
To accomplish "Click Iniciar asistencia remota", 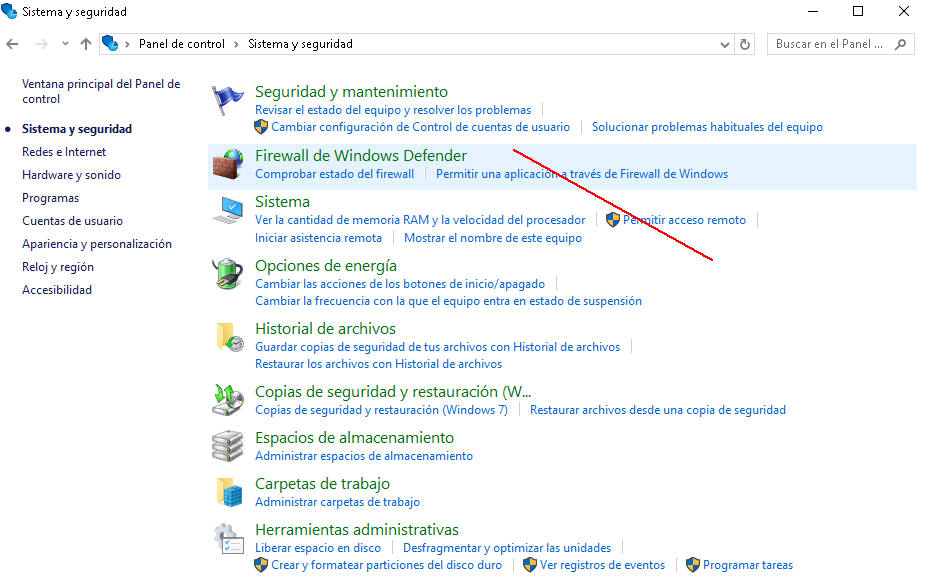I will click(318, 238).
